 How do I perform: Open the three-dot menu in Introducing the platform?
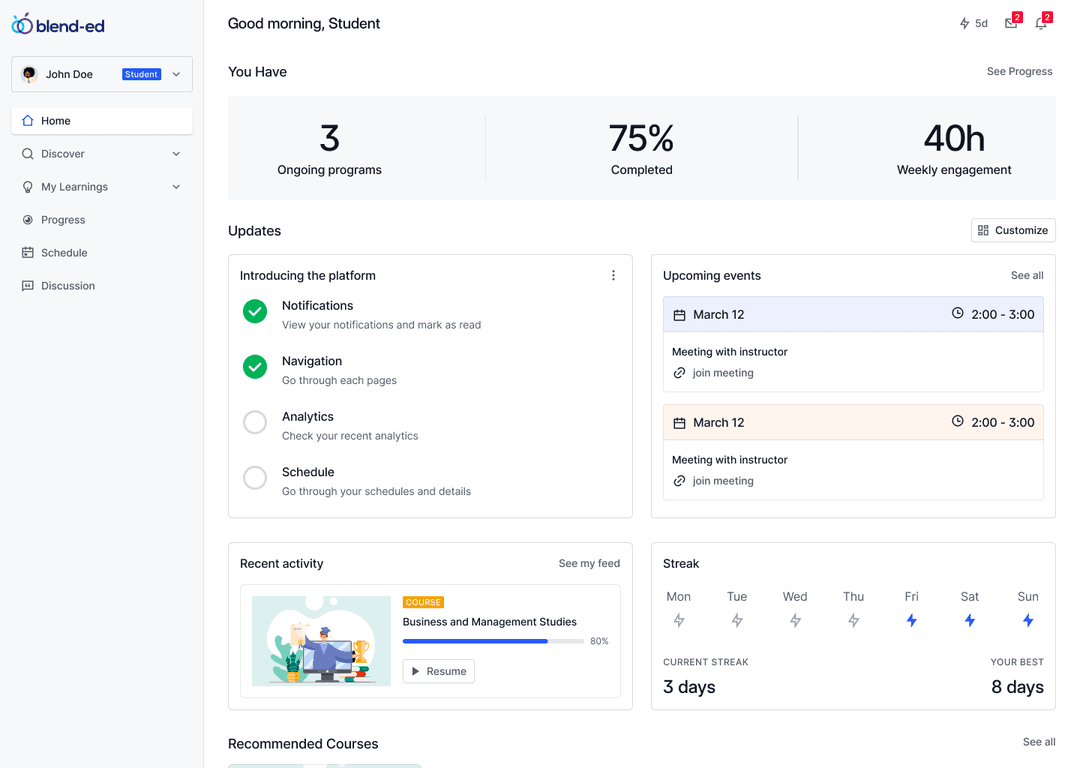(x=613, y=276)
